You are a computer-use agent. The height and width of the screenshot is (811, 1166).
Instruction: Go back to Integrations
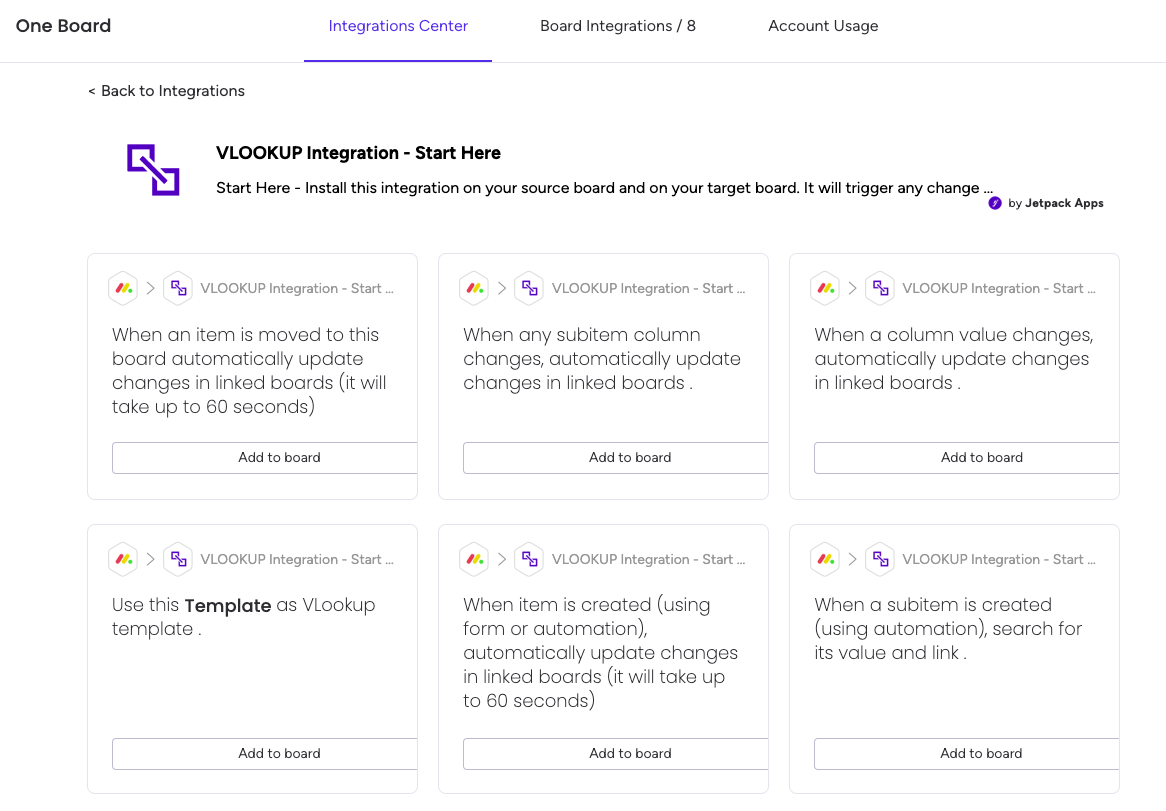pyautogui.click(x=167, y=91)
